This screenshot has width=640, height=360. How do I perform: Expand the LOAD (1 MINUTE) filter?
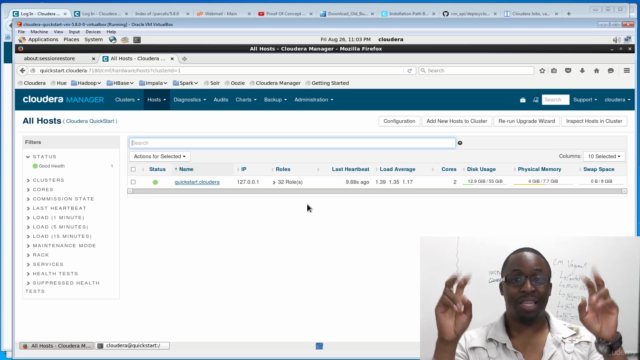click(x=55, y=218)
